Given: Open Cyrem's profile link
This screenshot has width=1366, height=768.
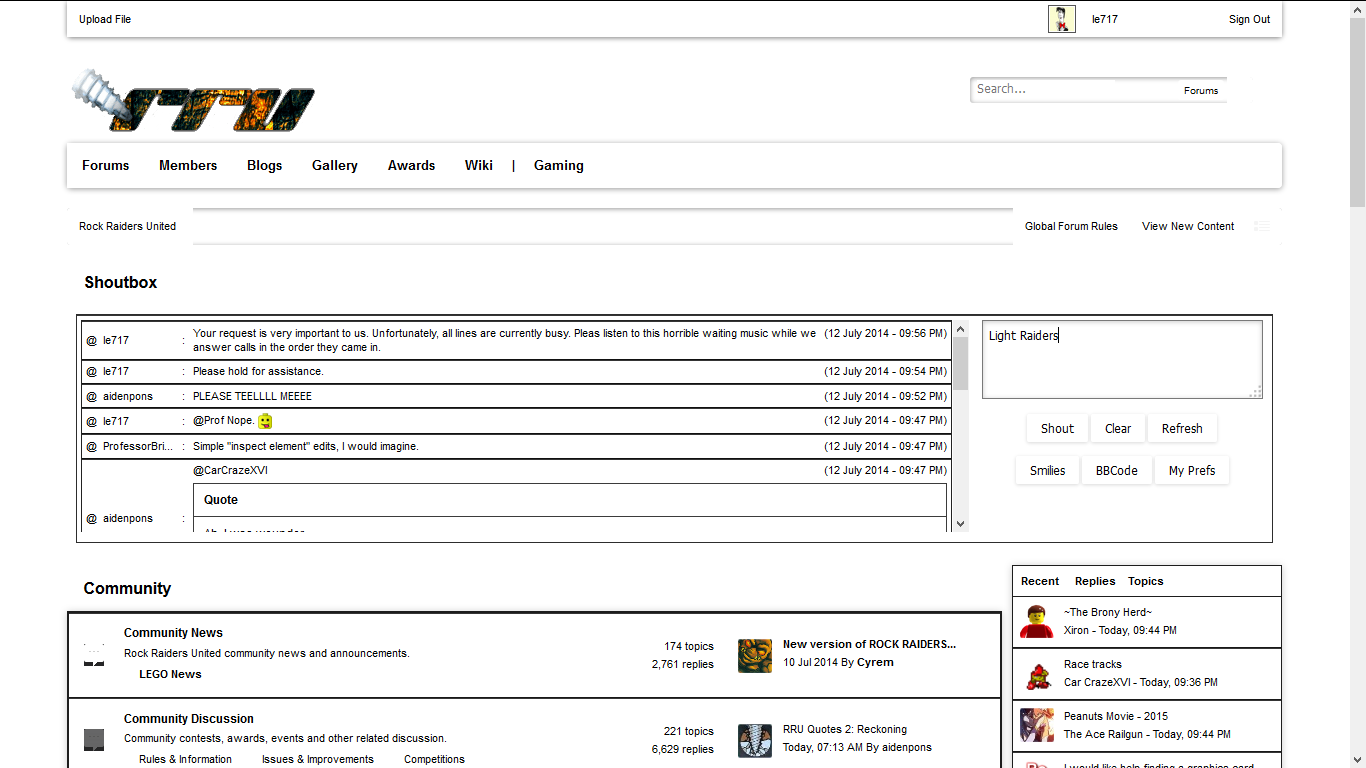Looking at the screenshot, I should pyautogui.click(x=875, y=662).
